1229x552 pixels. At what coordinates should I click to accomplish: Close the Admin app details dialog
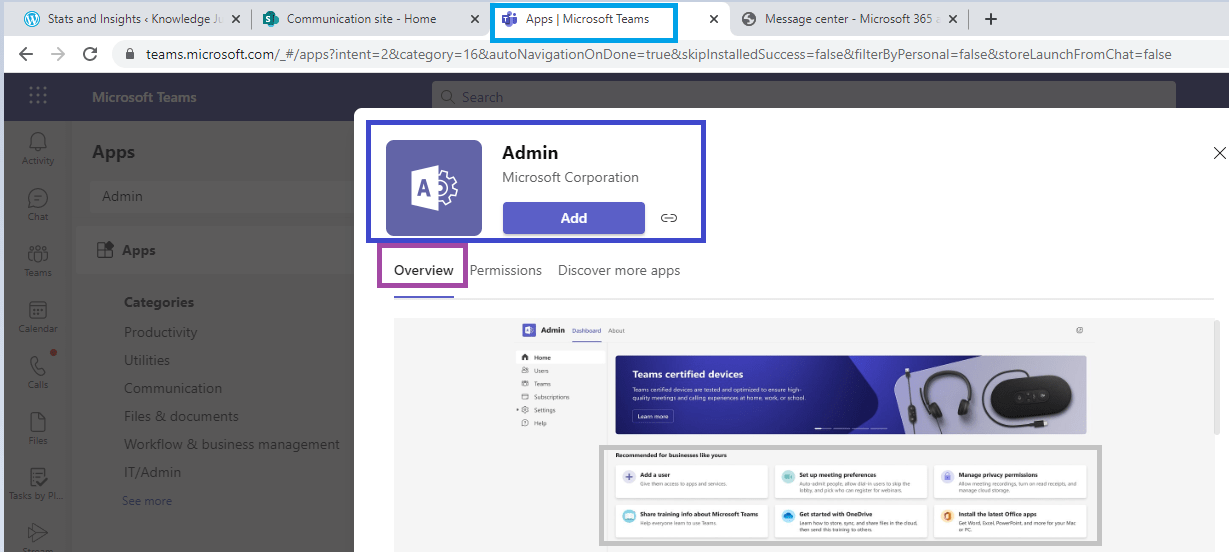[x=1219, y=153]
